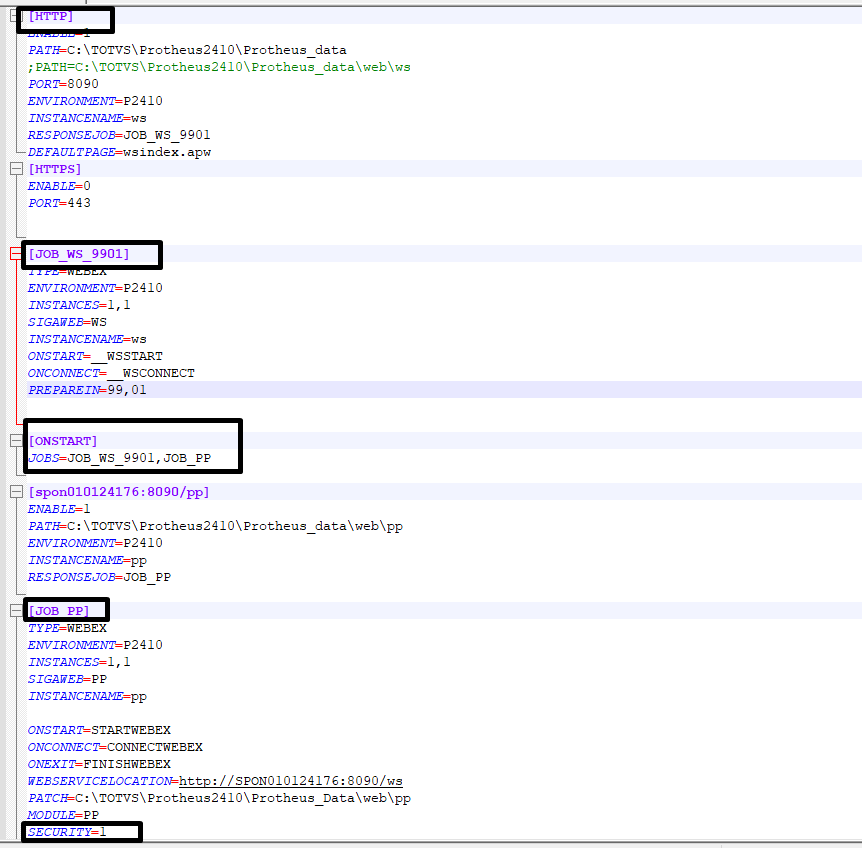Click the ENVIRONMENT=P2410 line under [JOB_WS_9901]

pos(95,288)
